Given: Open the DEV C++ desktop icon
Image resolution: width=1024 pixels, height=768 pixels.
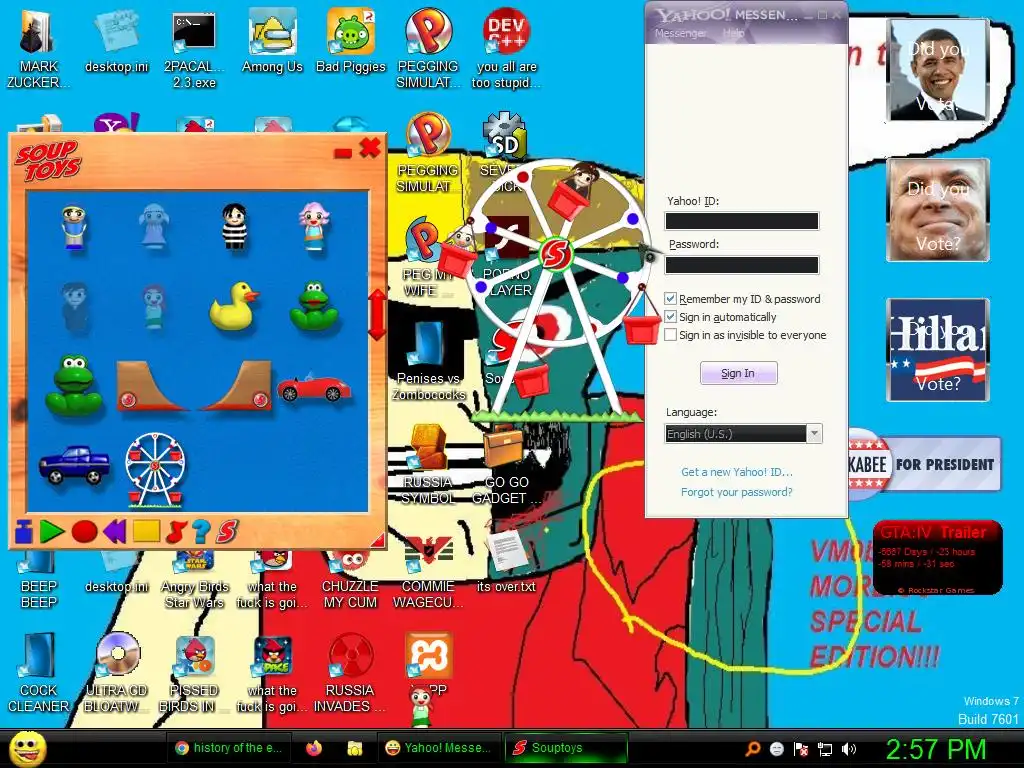Looking at the screenshot, I should (506, 47).
